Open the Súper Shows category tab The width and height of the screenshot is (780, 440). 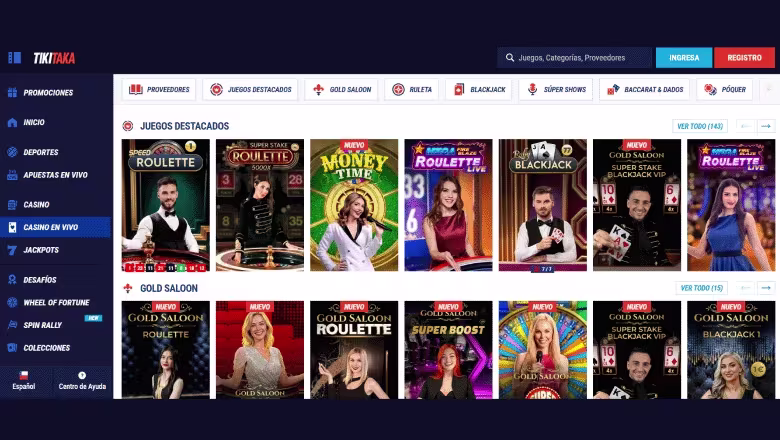(556, 89)
